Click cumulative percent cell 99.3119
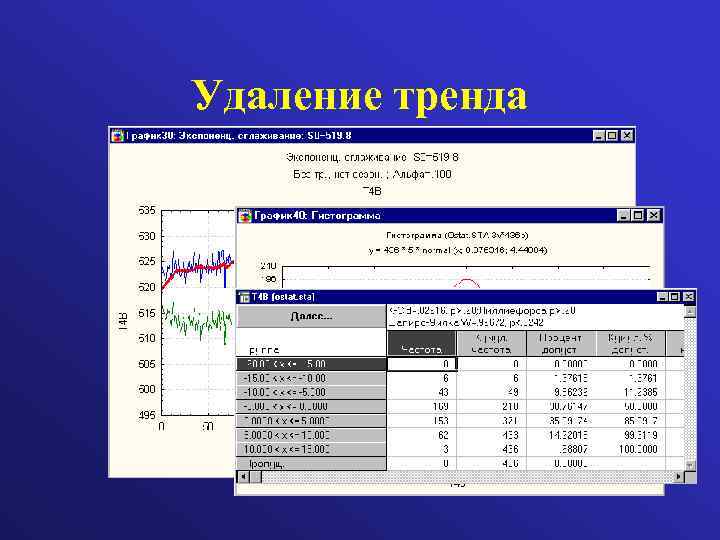Screen dimensions: 720x540 [630, 435]
